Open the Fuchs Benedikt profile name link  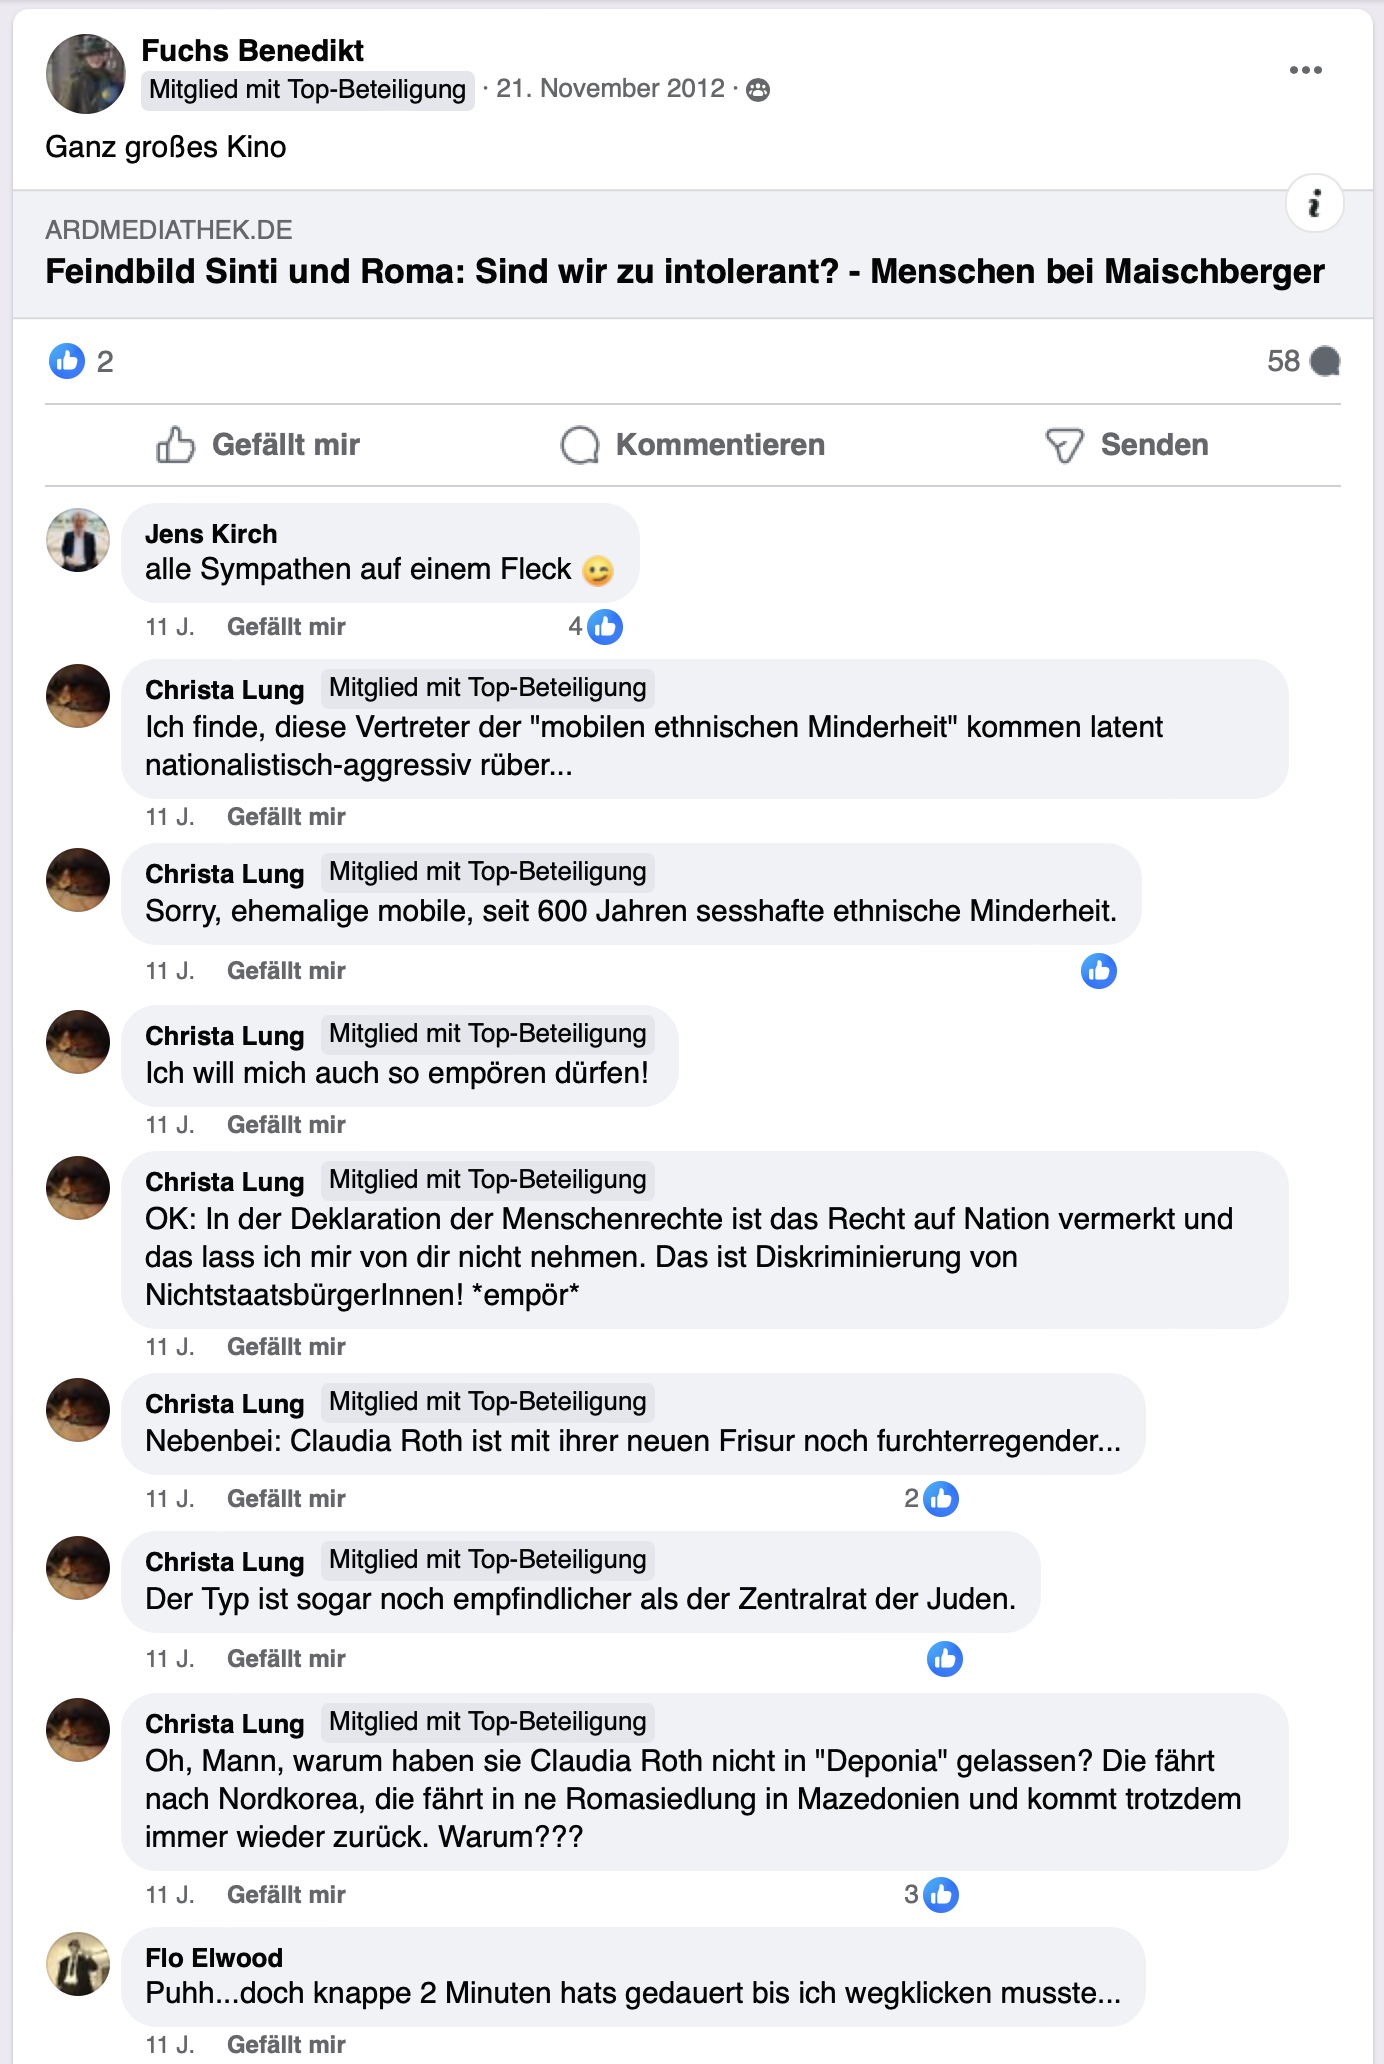(x=252, y=50)
